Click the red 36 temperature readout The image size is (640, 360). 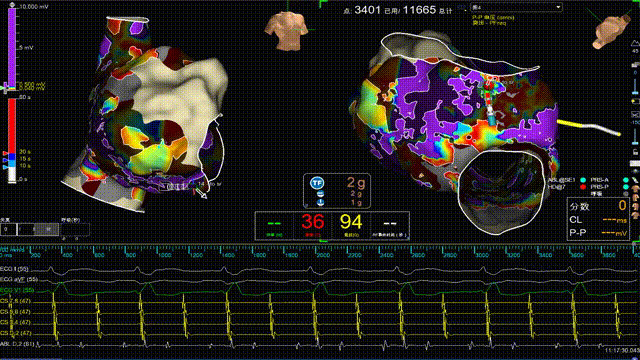pyautogui.click(x=313, y=222)
